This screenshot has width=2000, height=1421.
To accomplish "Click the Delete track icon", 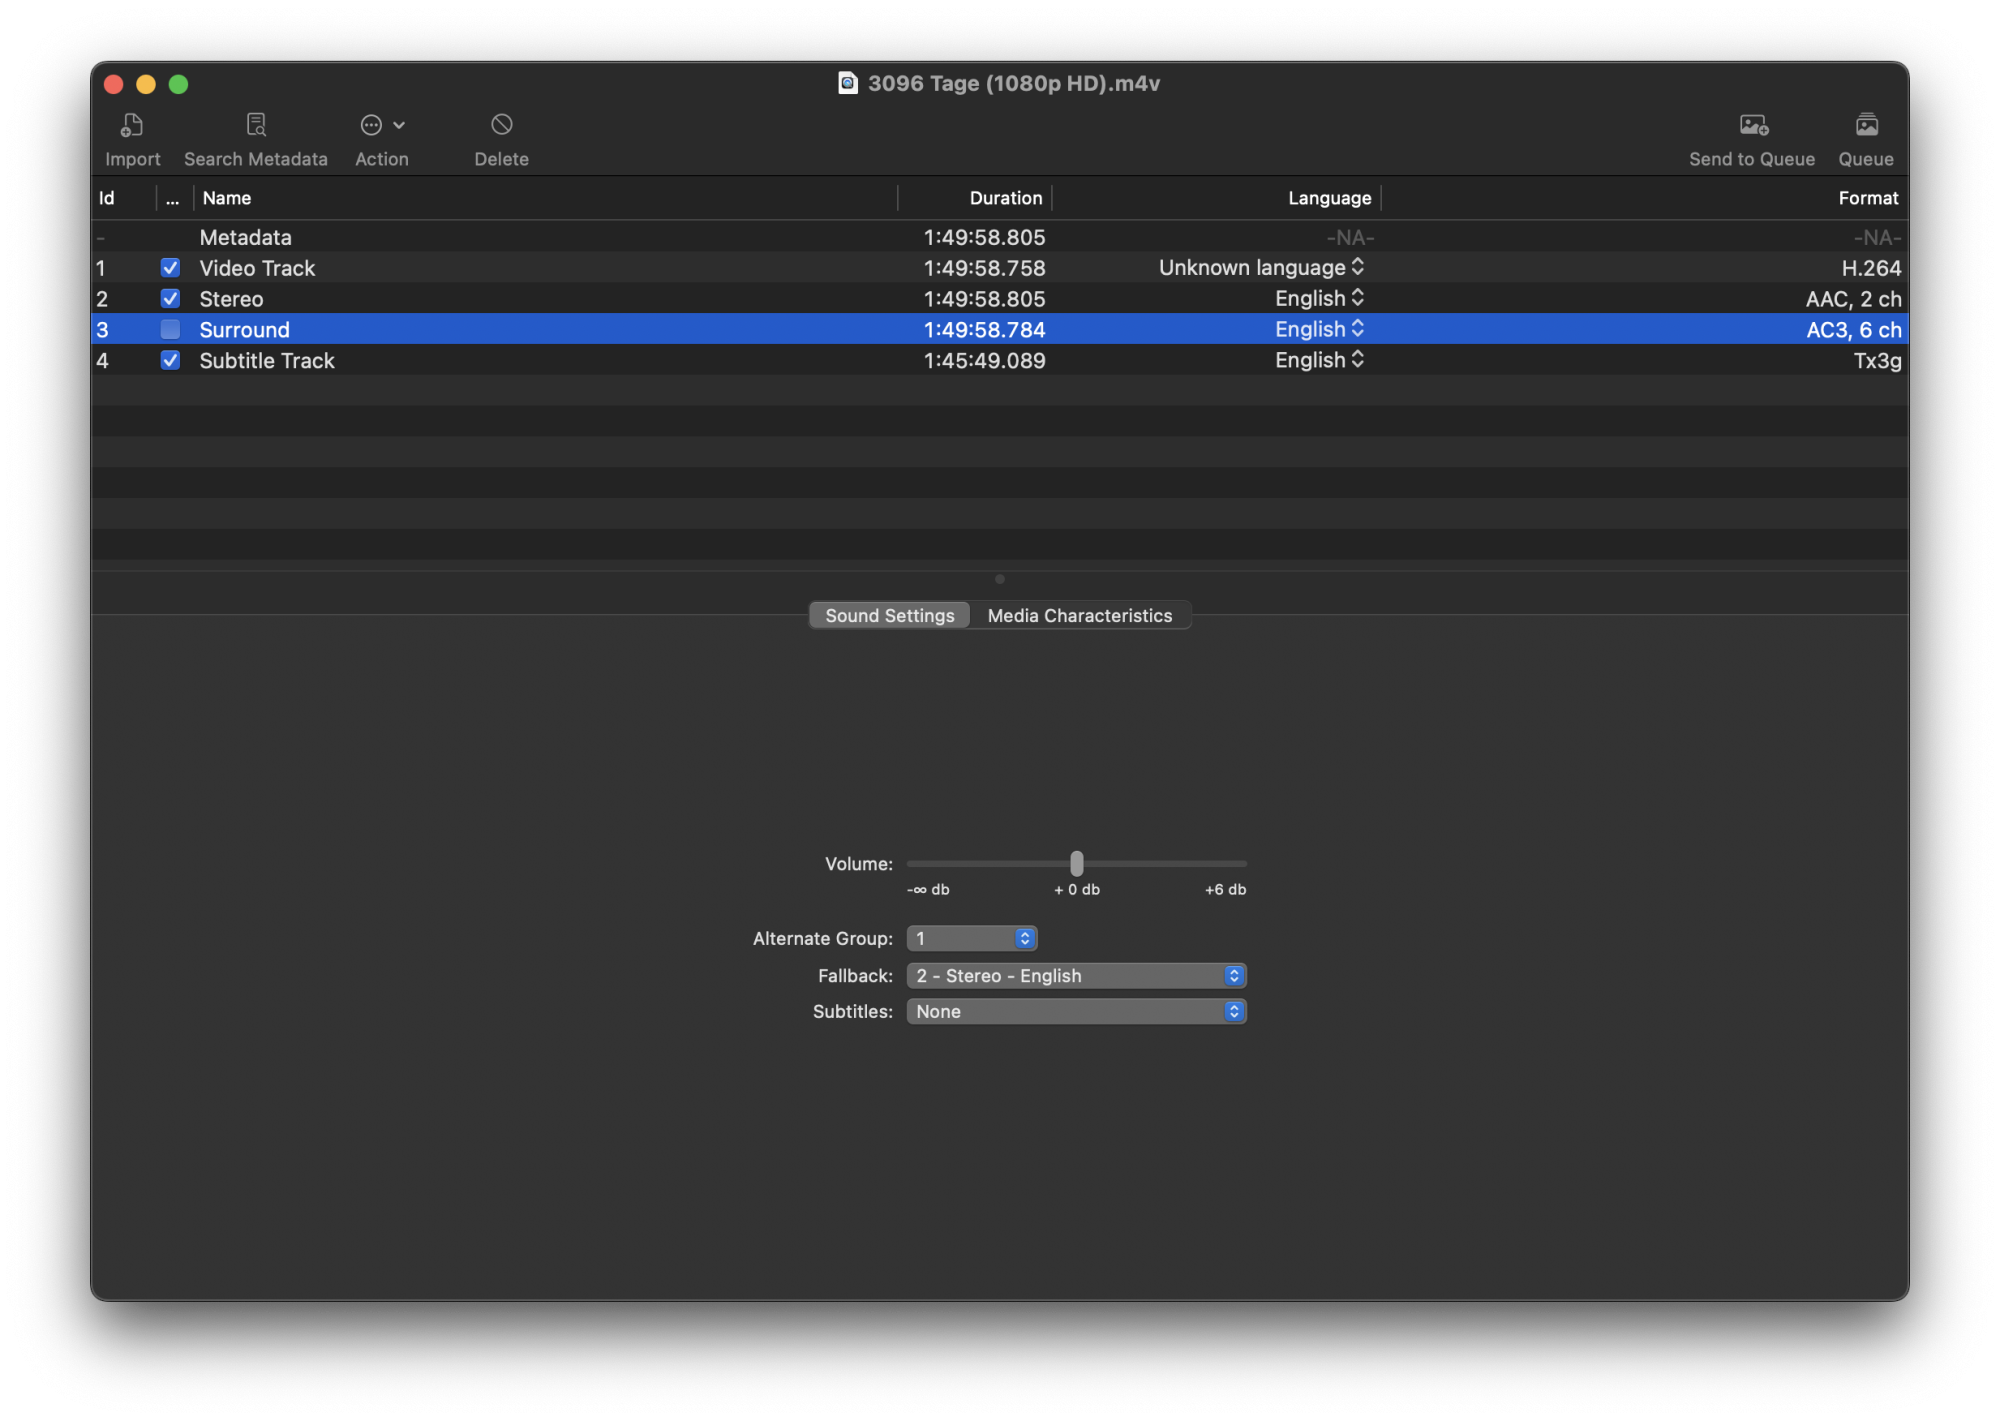I will point(501,126).
